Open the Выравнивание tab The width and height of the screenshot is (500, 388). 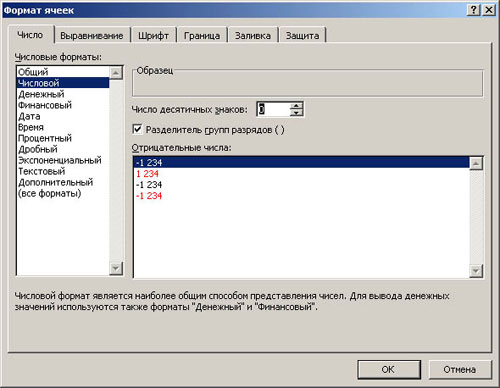click(92, 36)
